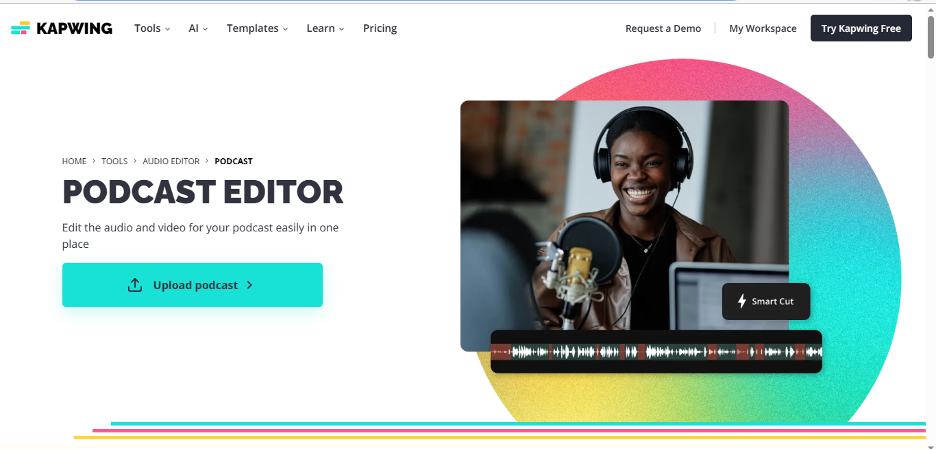Image resolution: width=936 pixels, height=450 pixels.
Task: Open Request a Demo link
Action: click(663, 28)
